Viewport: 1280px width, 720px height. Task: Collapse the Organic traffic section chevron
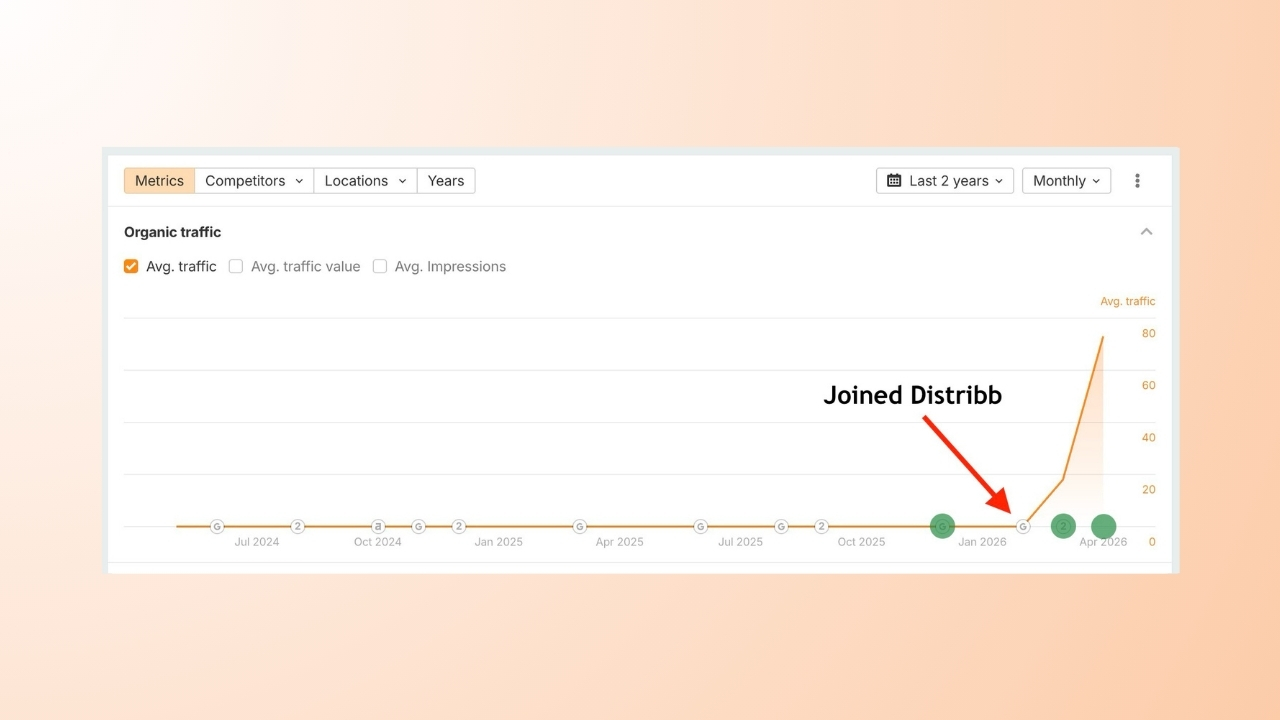[1146, 232]
